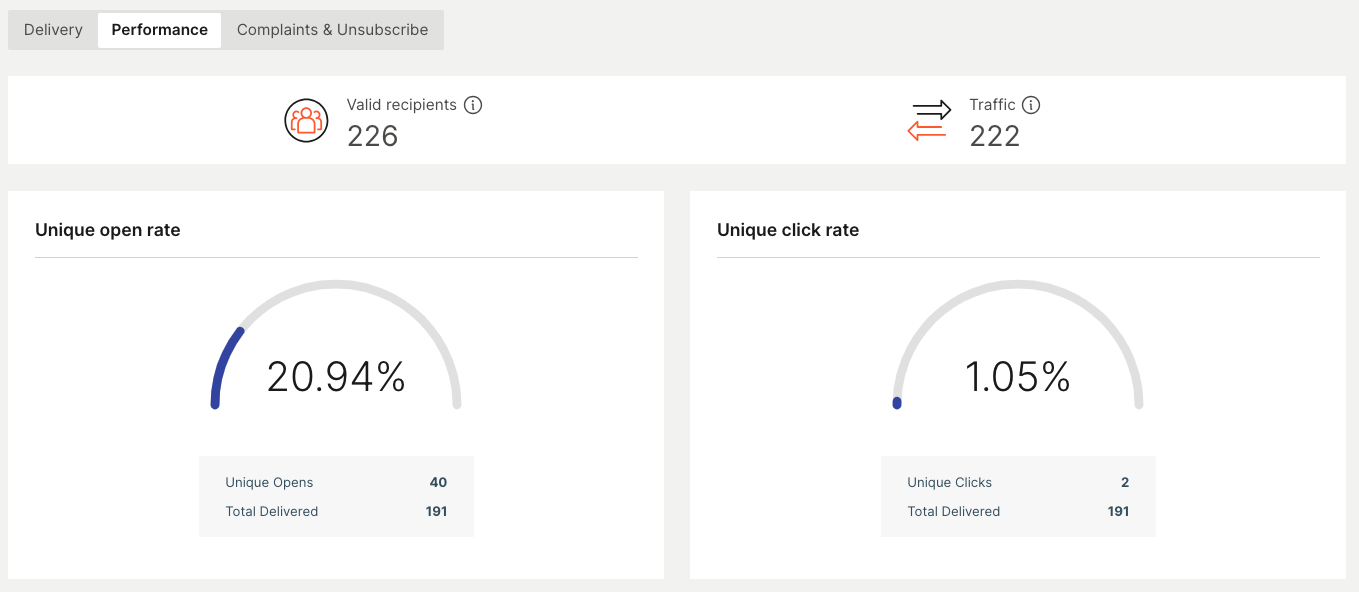Viewport: 1359px width, 592px height.
Task: Switch to Complaints & Unsubscribe tab
Action: [332, 30]
